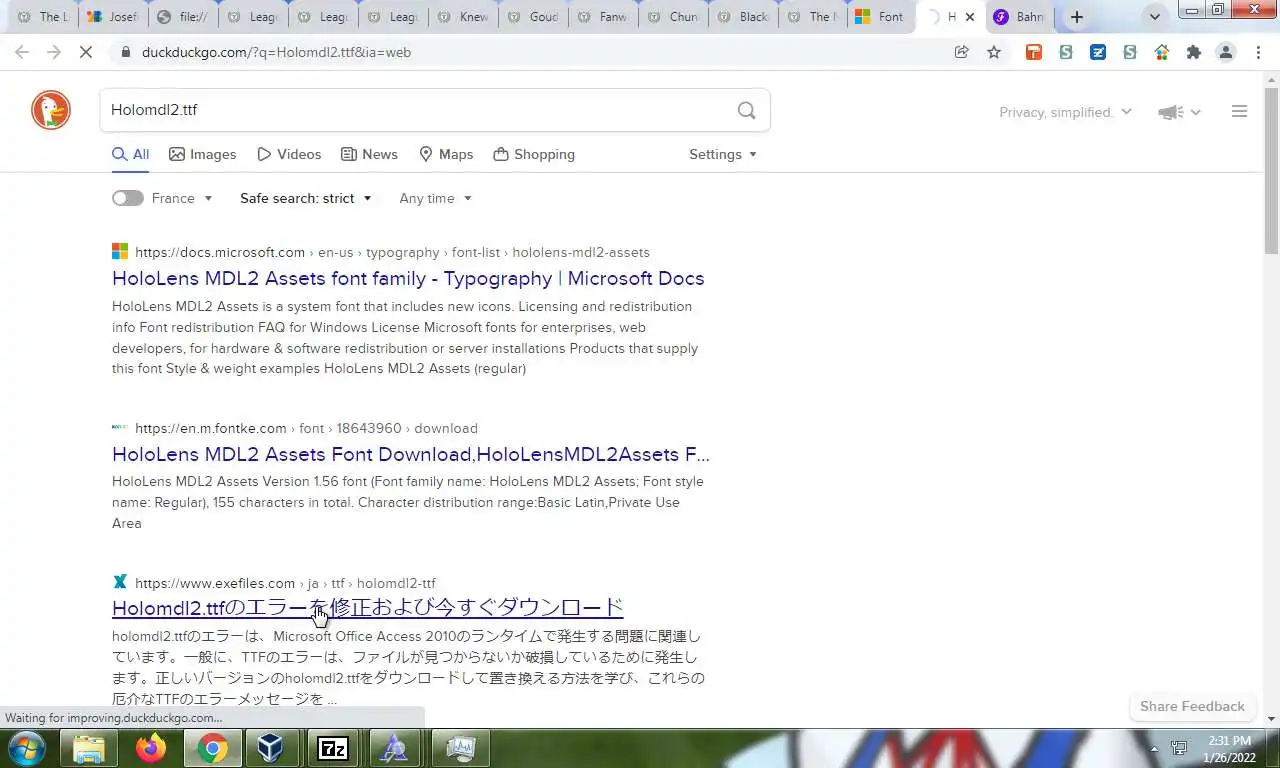Launch Firefox from taskbar
This screenshot has width=1280, height=768.
(x=151, y=748)
